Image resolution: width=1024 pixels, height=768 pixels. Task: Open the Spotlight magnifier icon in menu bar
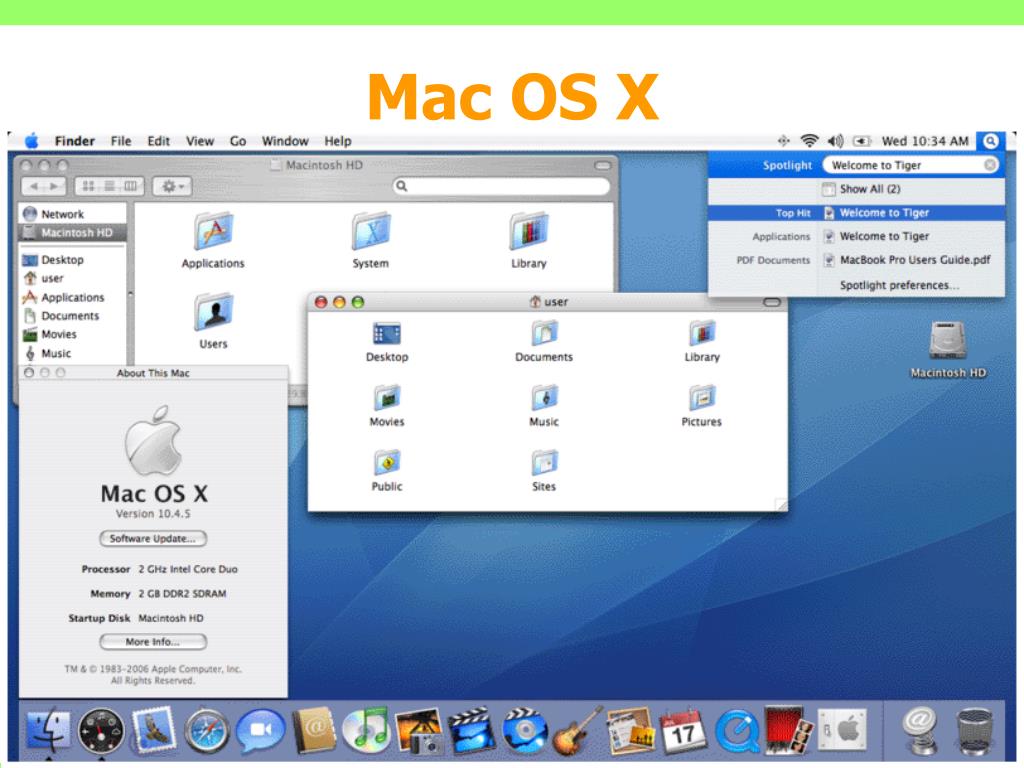990,141
